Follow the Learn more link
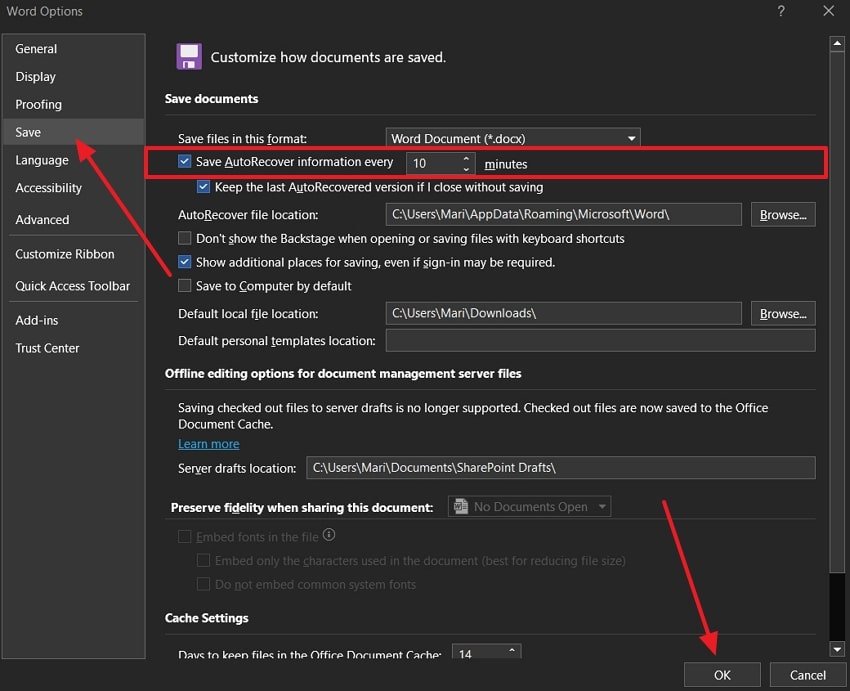Image resolution: width=850 pixels, height=691 pixels. tap(209, 444)
